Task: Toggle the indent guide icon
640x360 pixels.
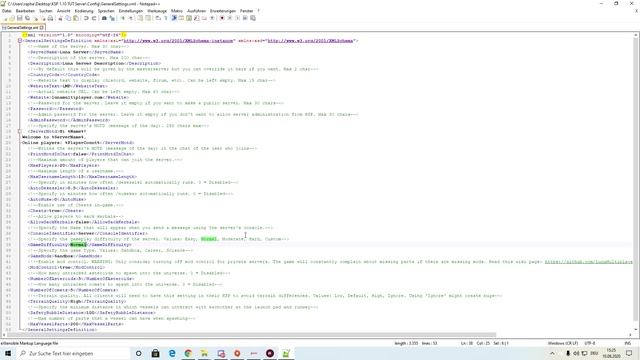Action: [174, 18]
